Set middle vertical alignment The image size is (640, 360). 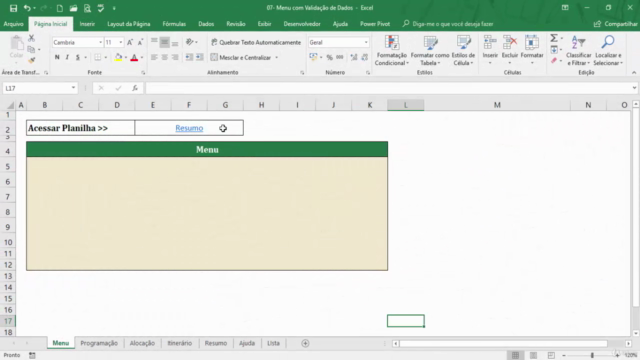pos(164,42)
